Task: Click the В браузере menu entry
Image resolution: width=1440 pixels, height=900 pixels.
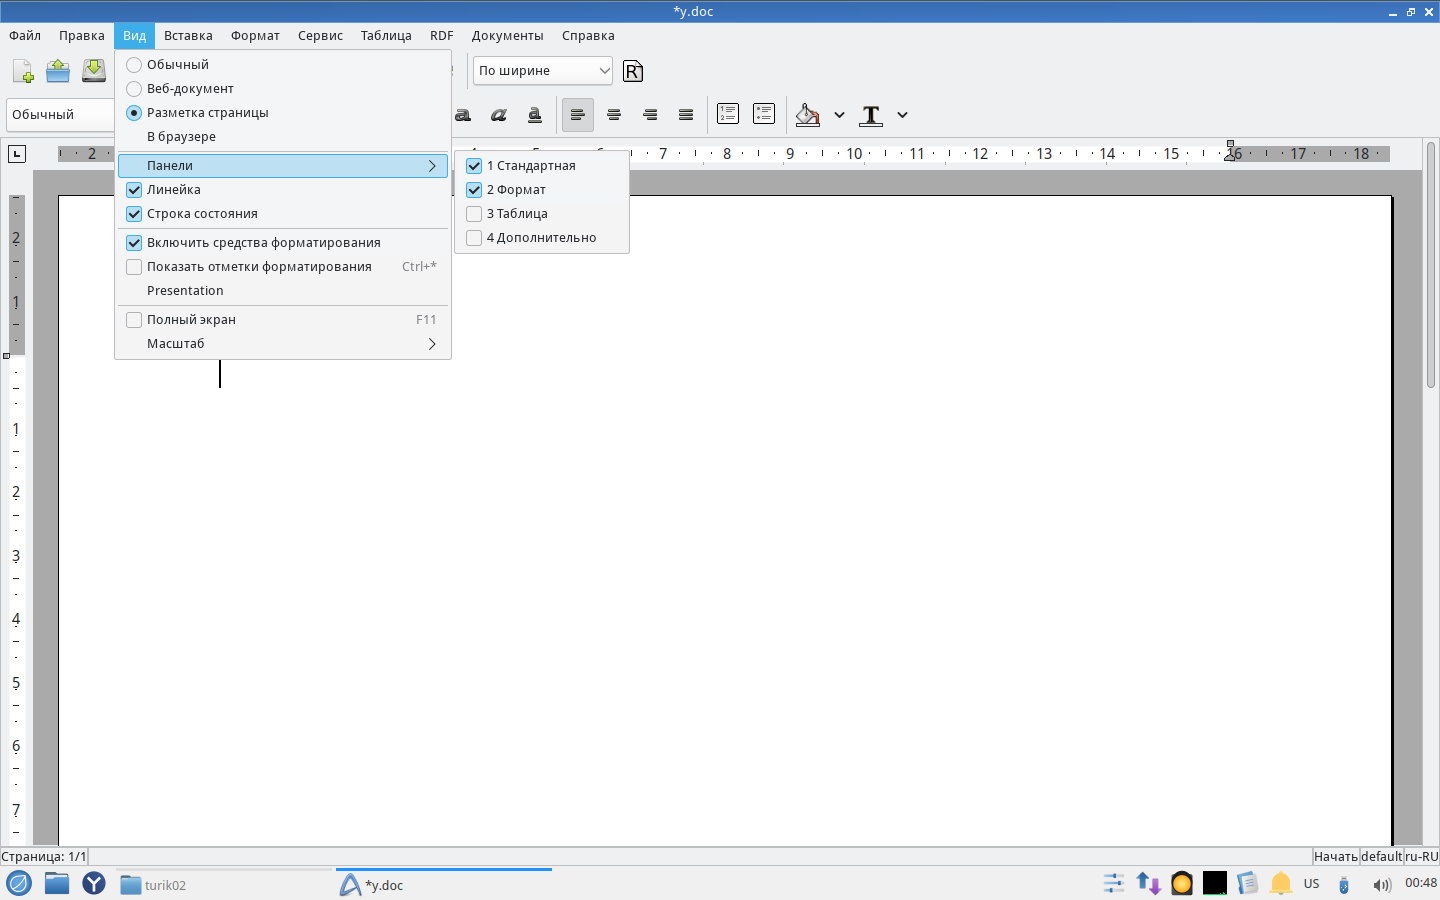Action: [181, 137]
